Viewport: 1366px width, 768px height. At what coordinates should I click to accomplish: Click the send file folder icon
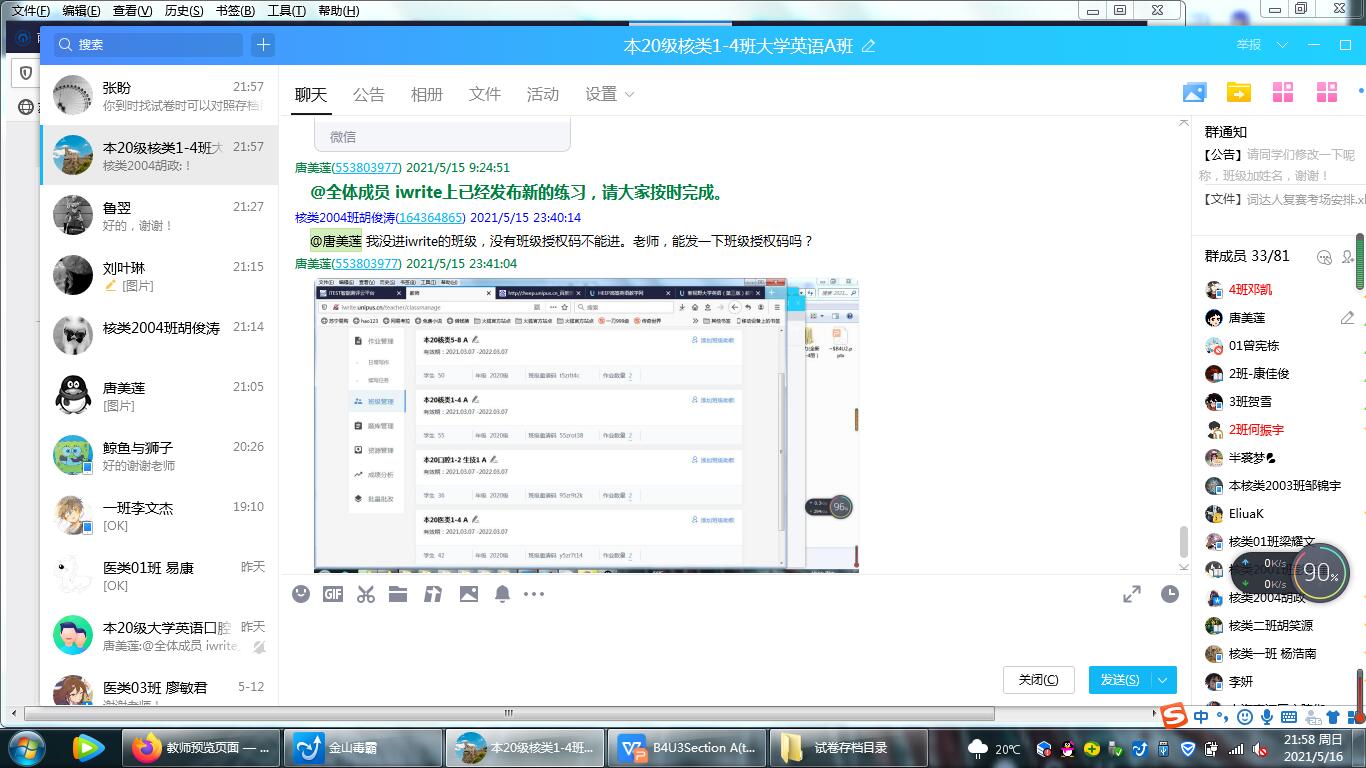pos(398,594)
